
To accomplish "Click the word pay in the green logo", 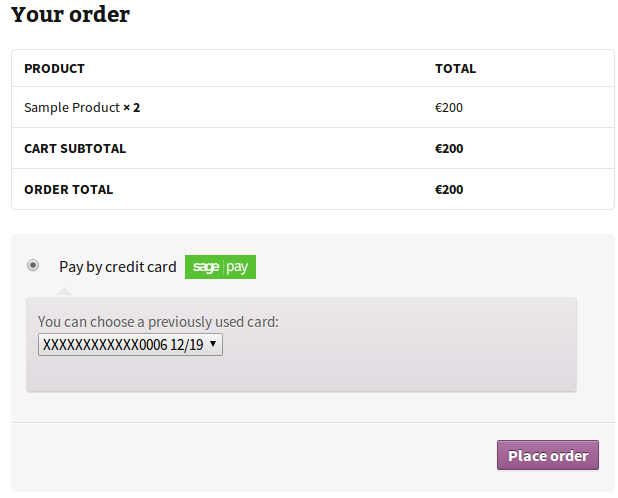I will 238,267.
